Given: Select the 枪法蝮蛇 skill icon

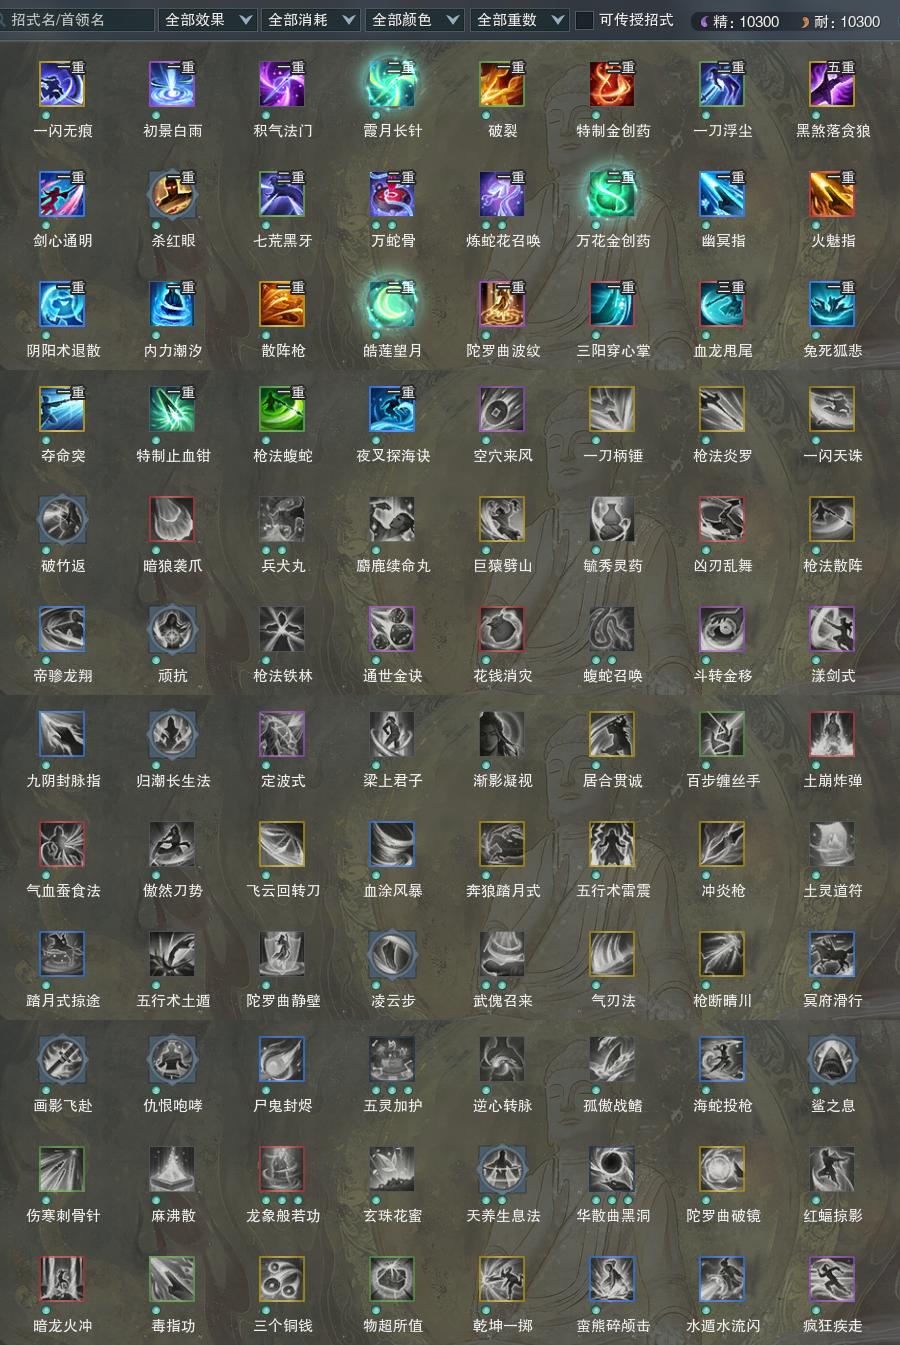Looking at the screenshot, I should click(x=283, y=409).
